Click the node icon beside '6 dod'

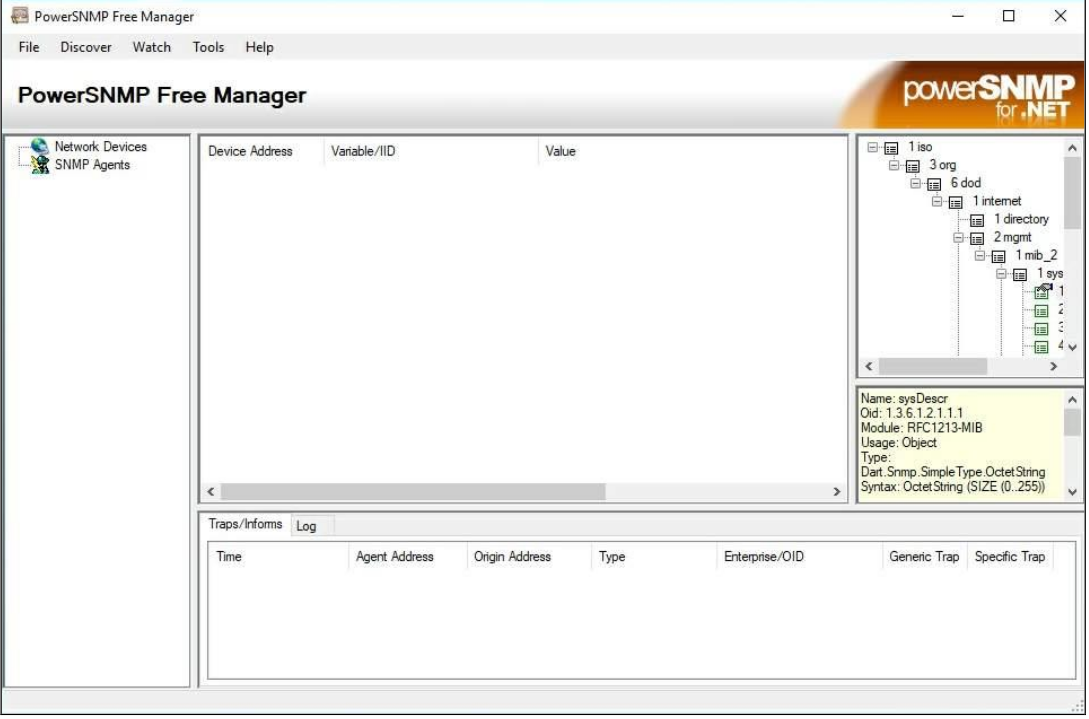[934, 184]
